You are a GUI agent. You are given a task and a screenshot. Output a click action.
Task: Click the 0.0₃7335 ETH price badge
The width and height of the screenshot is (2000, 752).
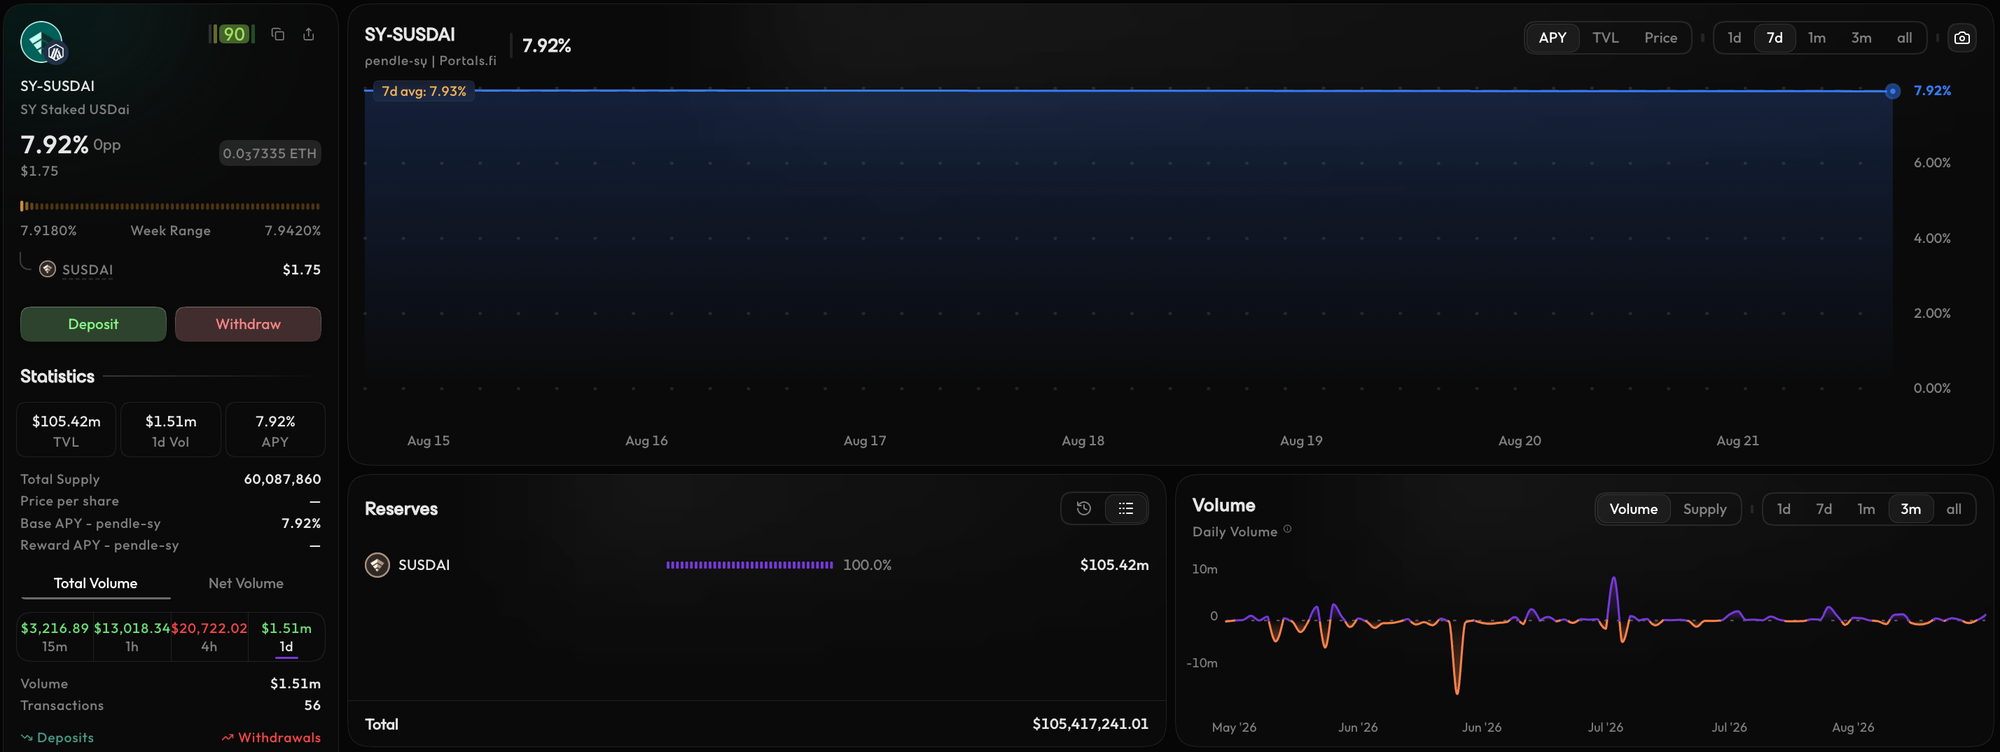(270, 153)
